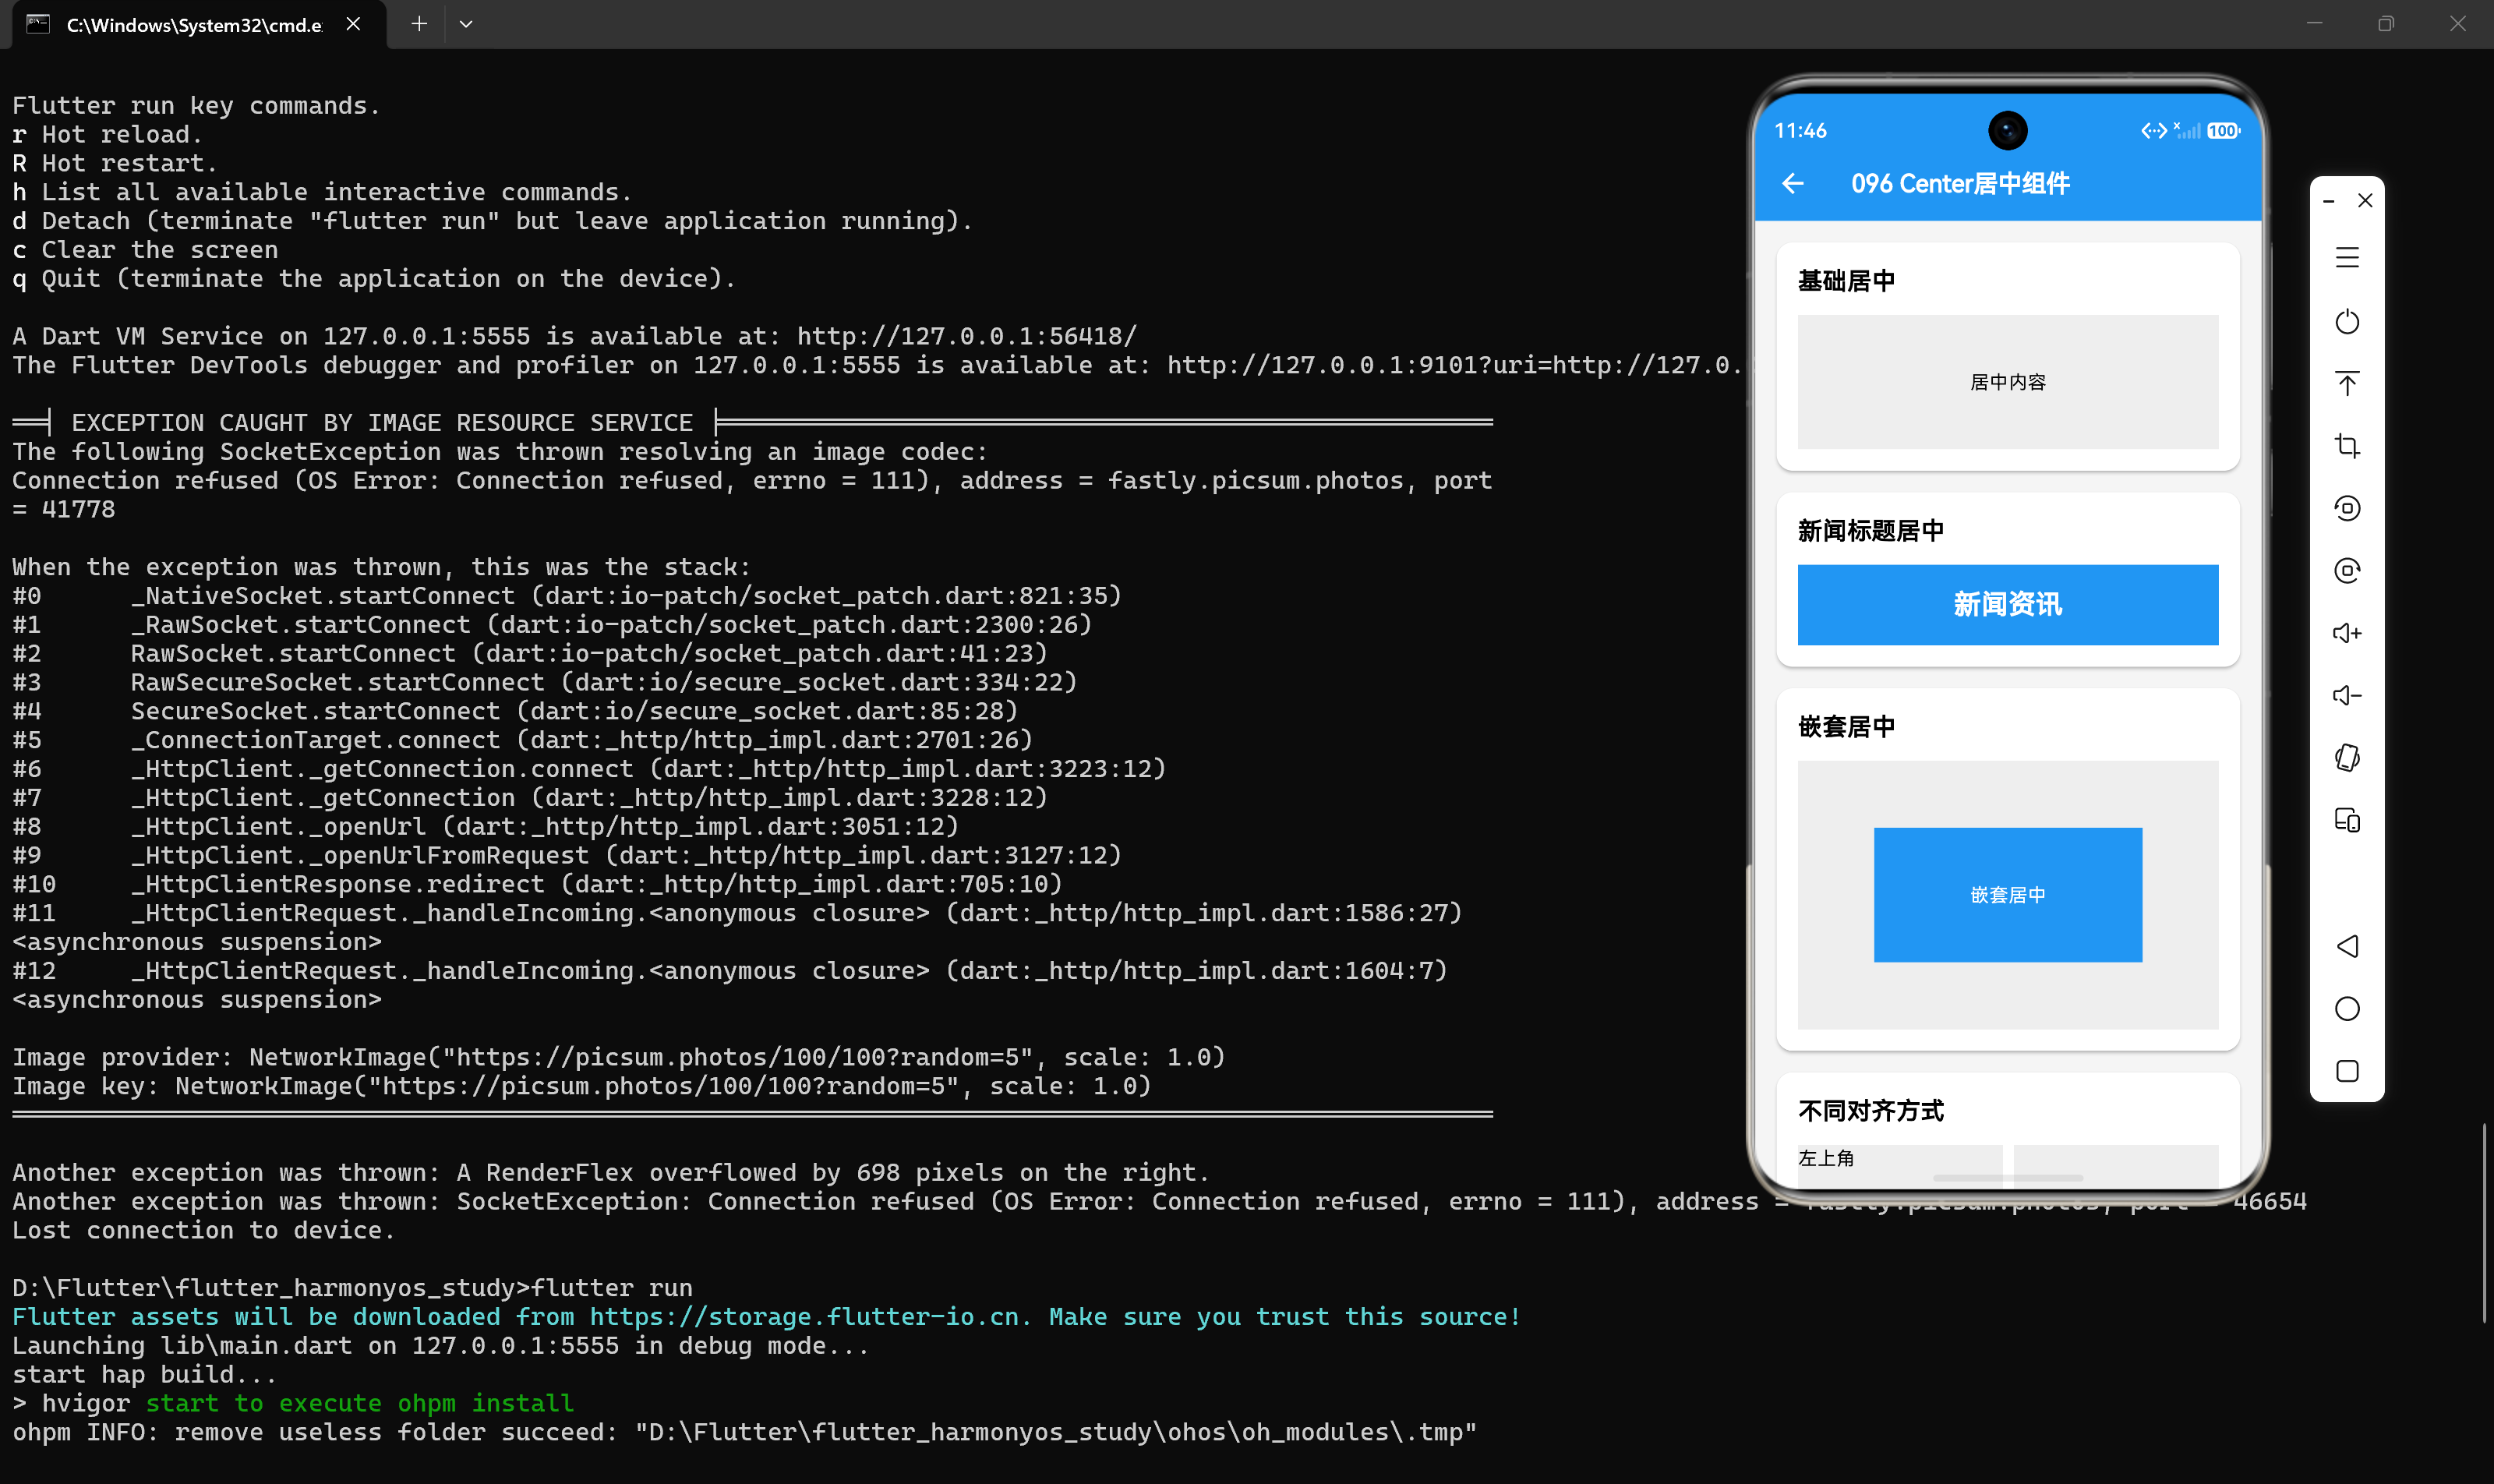Expand the terminal profile dropdown chevron
Viewport: 2494px width, 1484px height.
[466, 24]
